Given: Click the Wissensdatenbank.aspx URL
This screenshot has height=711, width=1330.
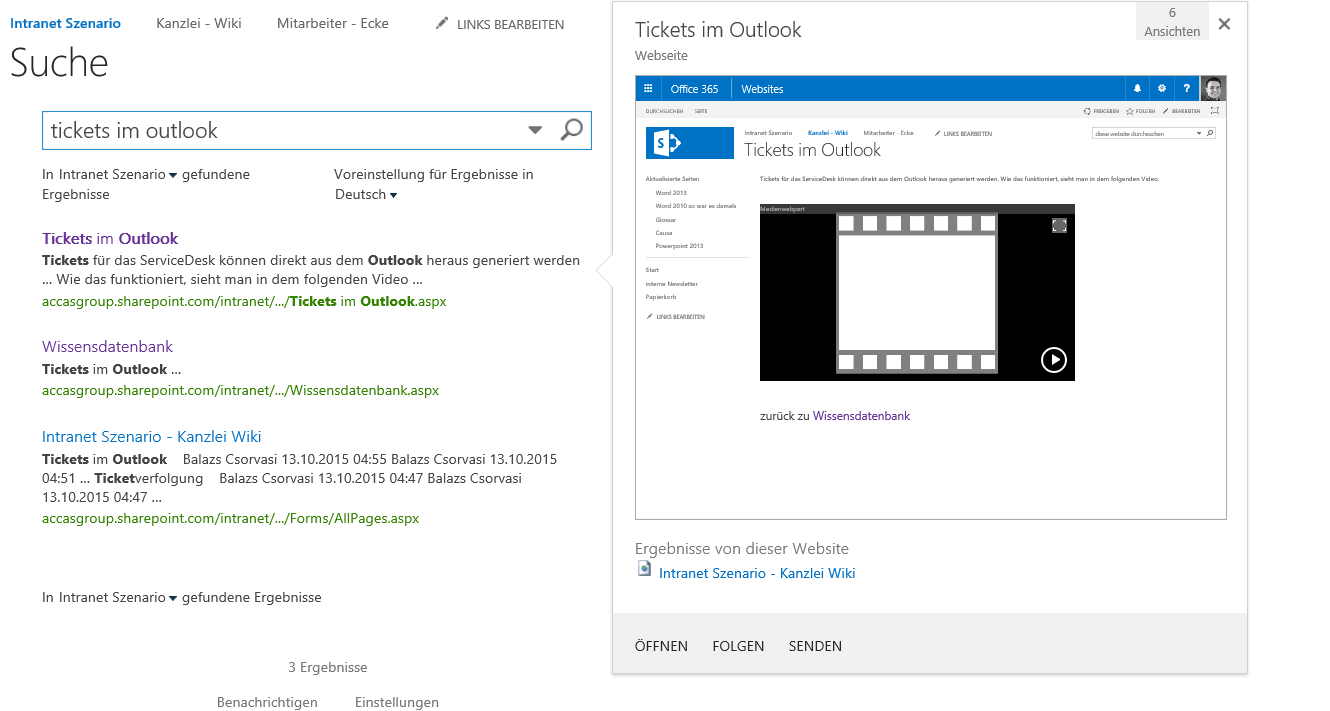Looking at the screenshot, I should pos(240,390).
